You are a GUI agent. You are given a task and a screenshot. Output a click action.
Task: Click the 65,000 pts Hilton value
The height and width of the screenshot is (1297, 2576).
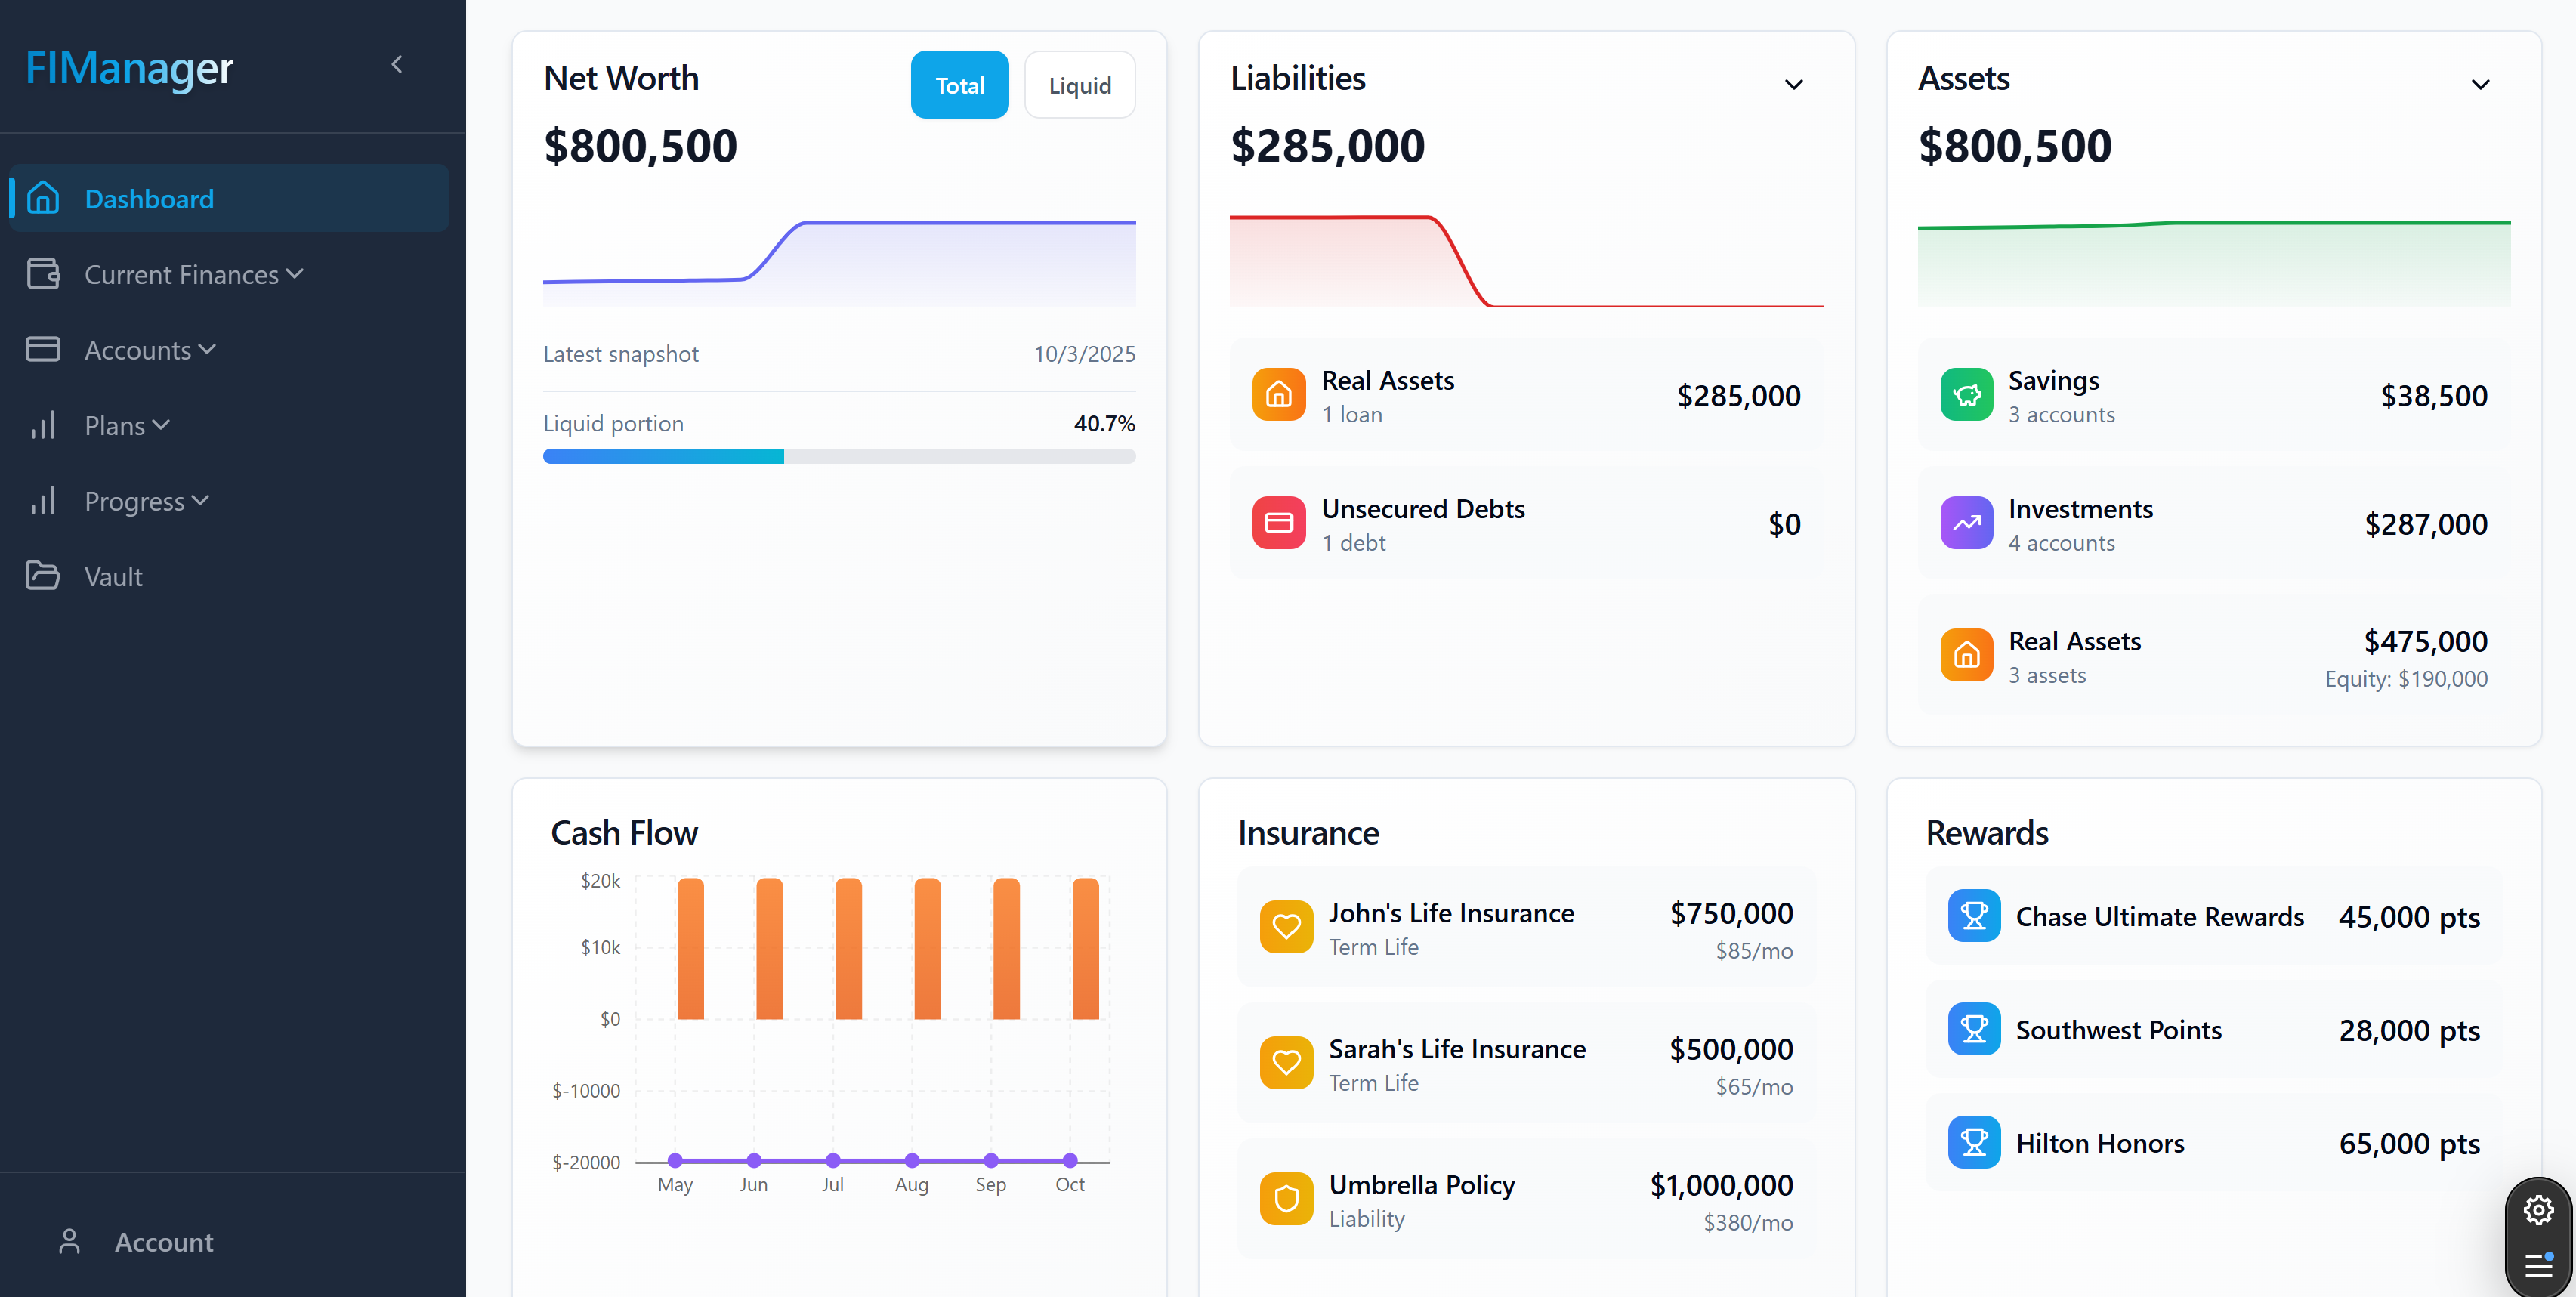[2408, 1142]
